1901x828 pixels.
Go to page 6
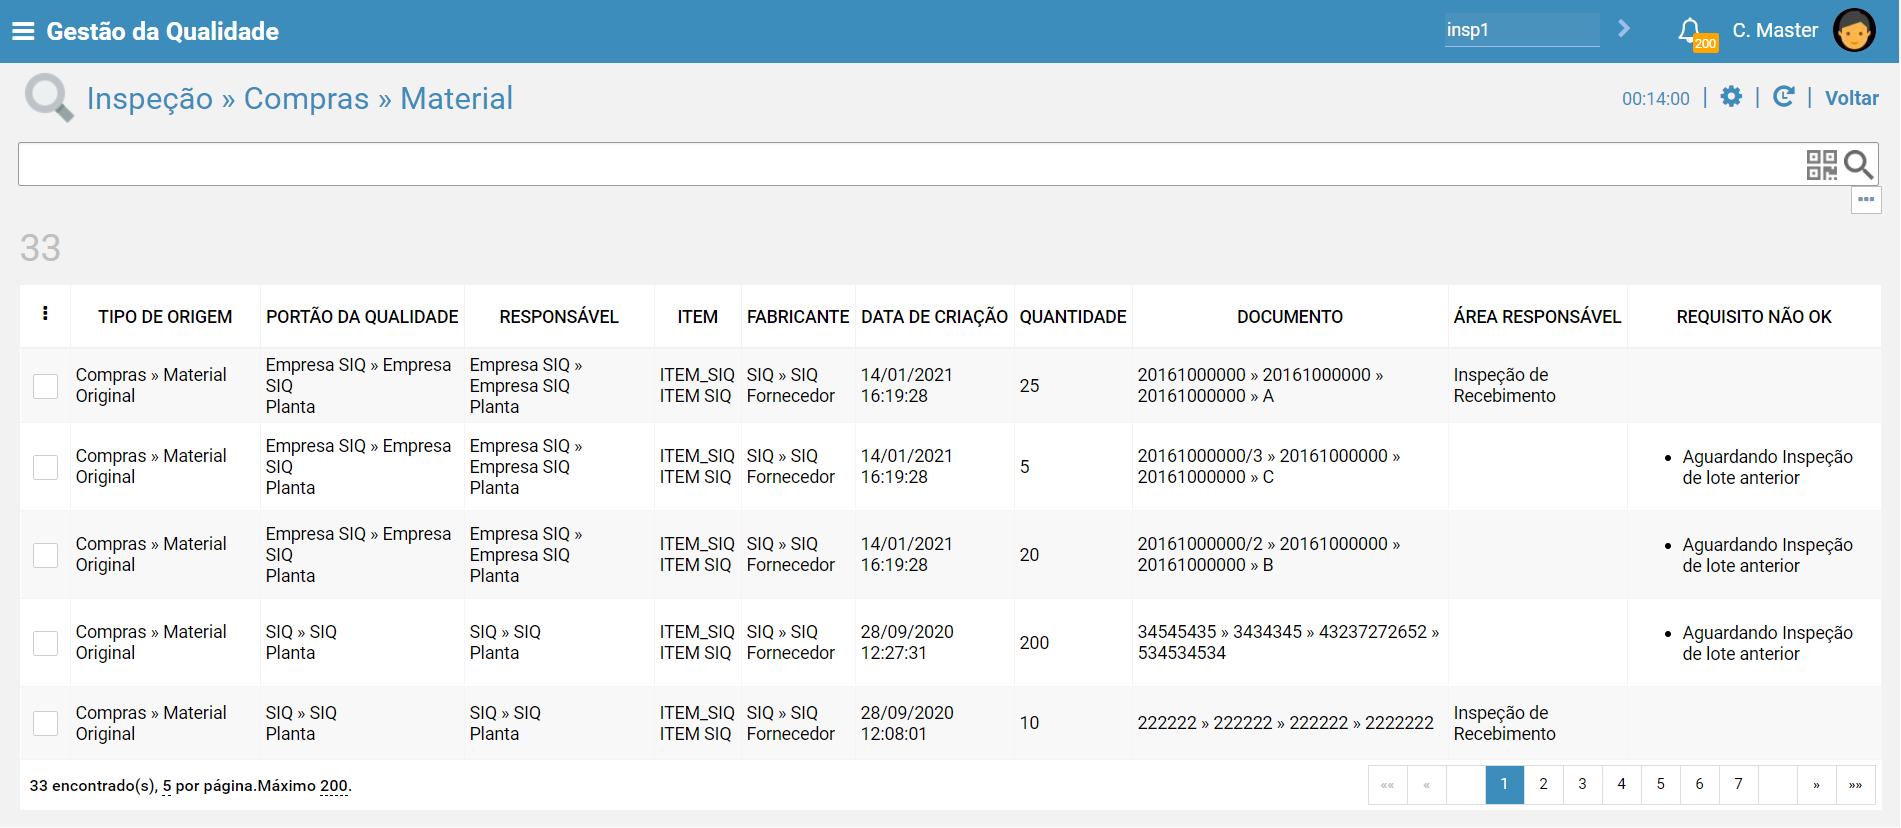(1699, 784)
